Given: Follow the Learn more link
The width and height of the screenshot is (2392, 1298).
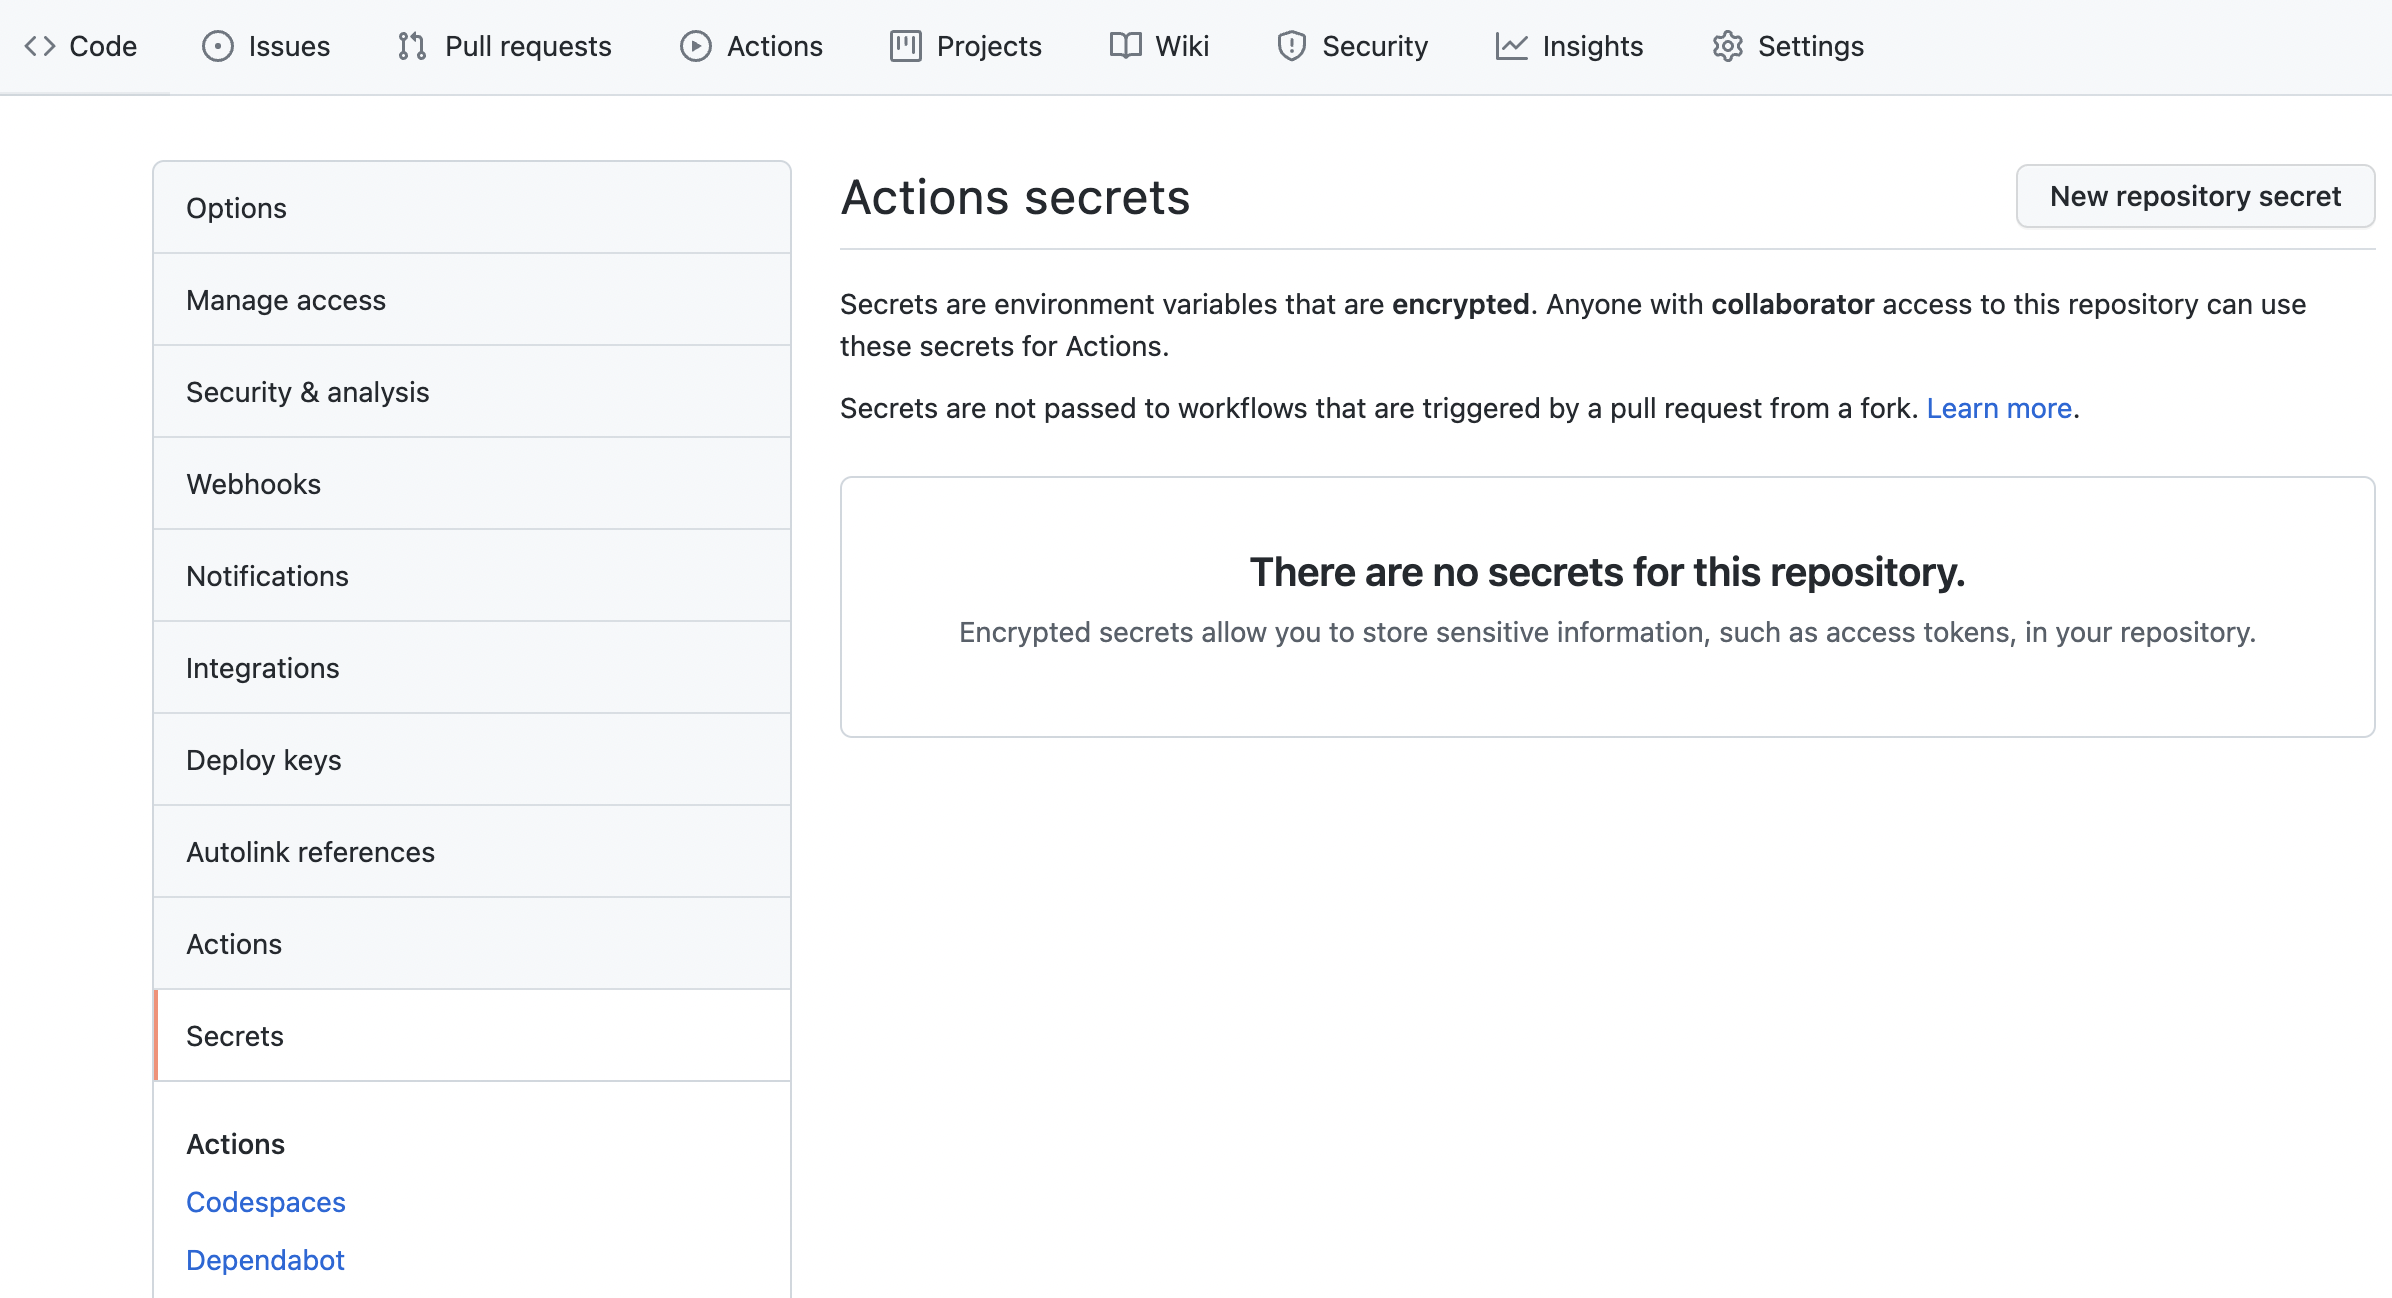Looking at the screenshot, I should 1998,408.
